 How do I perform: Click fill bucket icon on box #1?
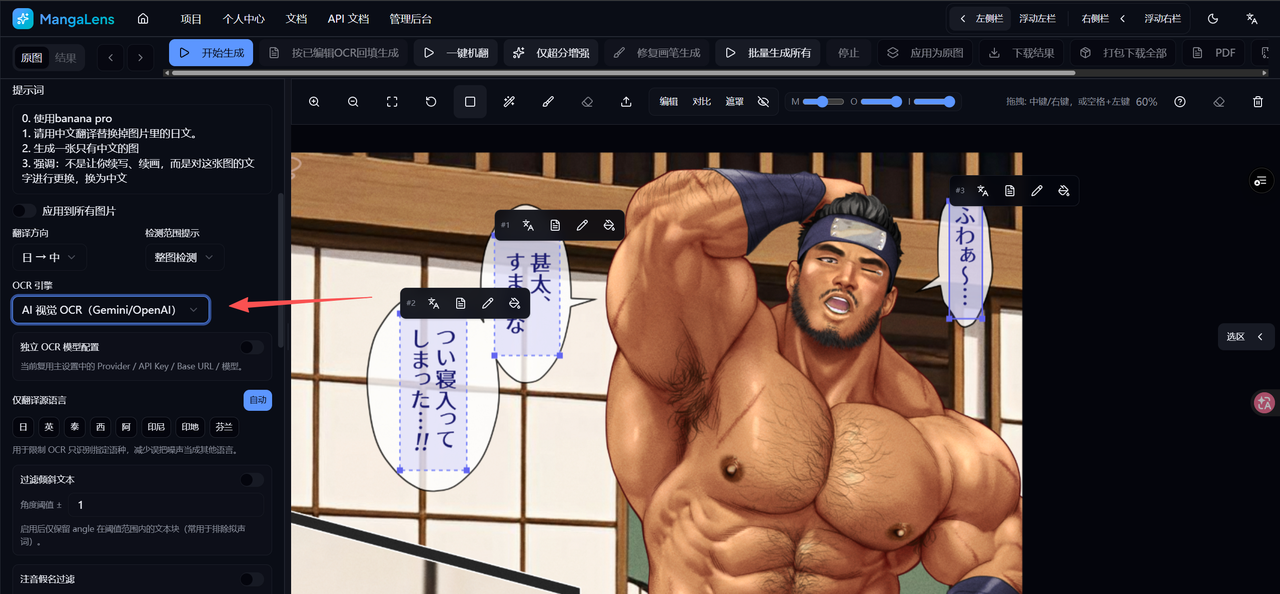[x=609, y=225]
